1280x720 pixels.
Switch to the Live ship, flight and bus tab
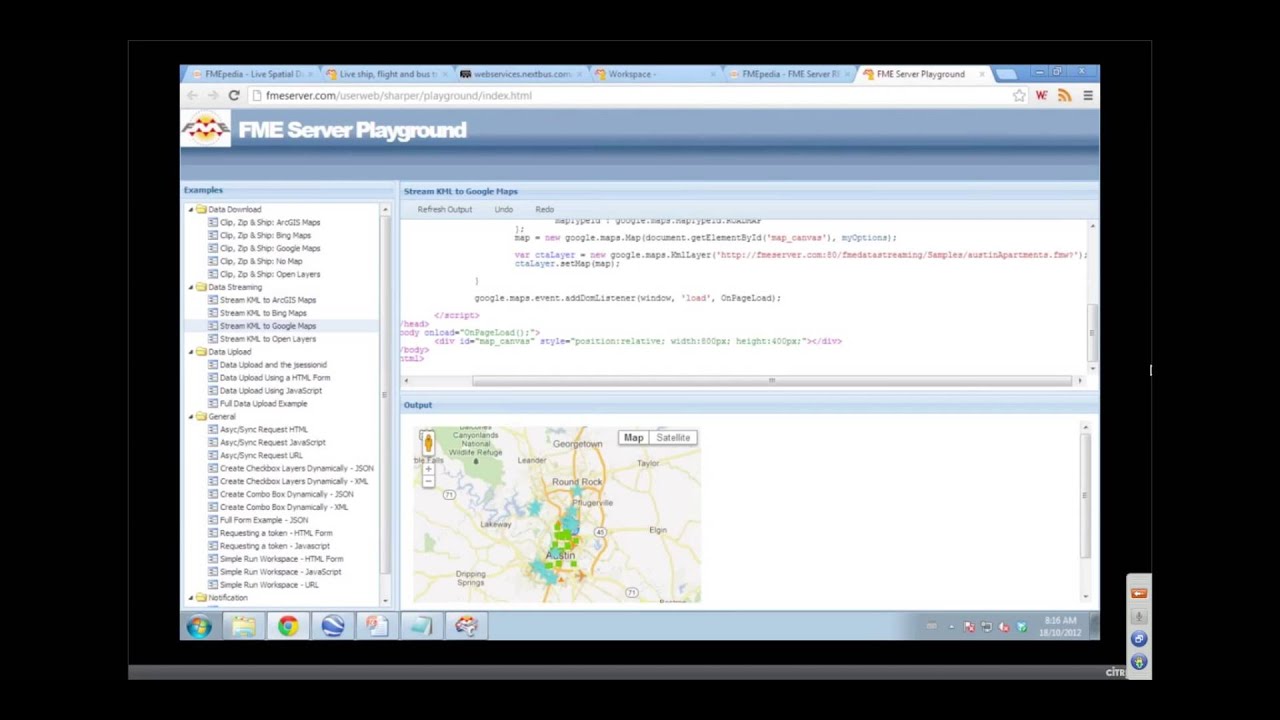[x=385, y=74]
